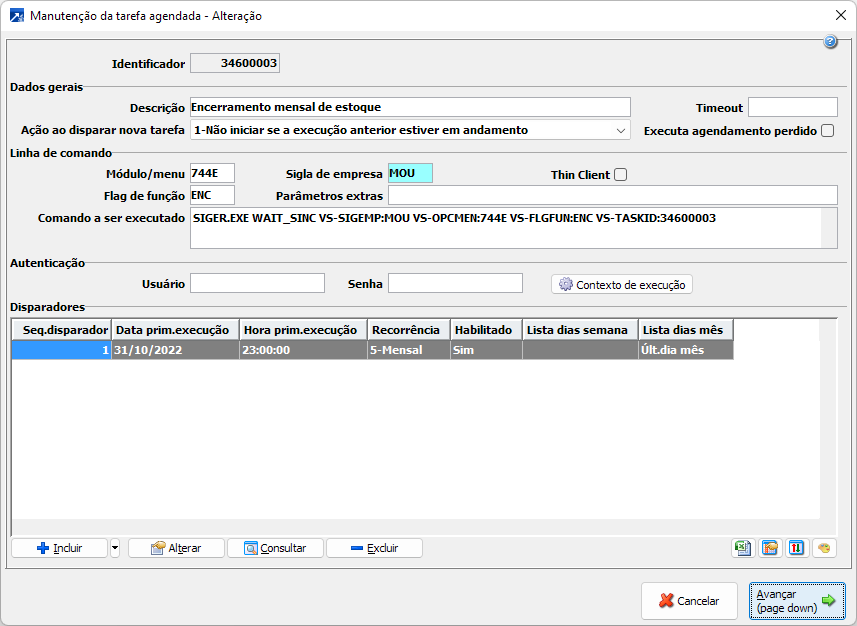This screenshot has width=857, height=626.
Task: Select cell 31/10/2022 in grid
Action: (x=175, y=350)
